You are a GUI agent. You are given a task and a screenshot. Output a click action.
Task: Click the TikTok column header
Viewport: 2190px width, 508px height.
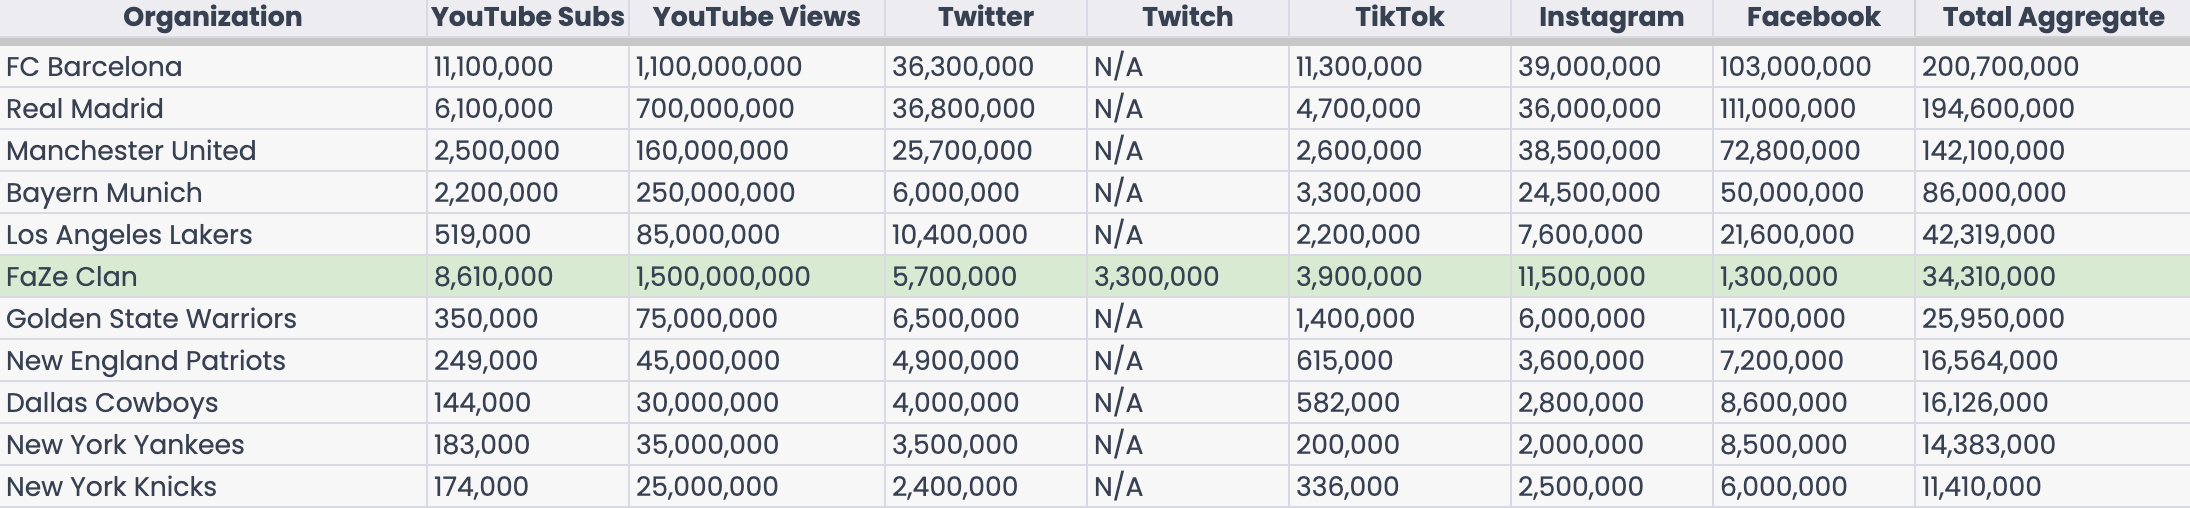(1399, 17)
